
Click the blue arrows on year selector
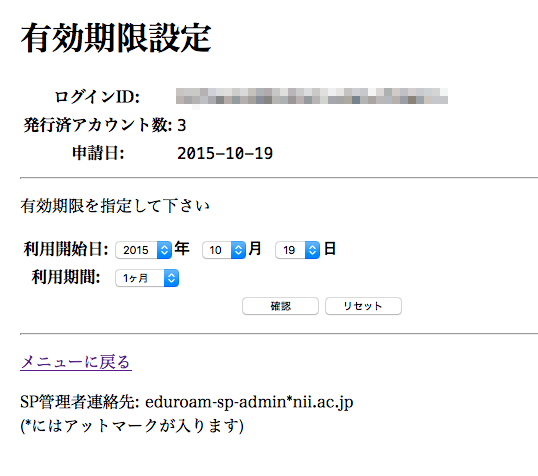click(x=164, y=250)
